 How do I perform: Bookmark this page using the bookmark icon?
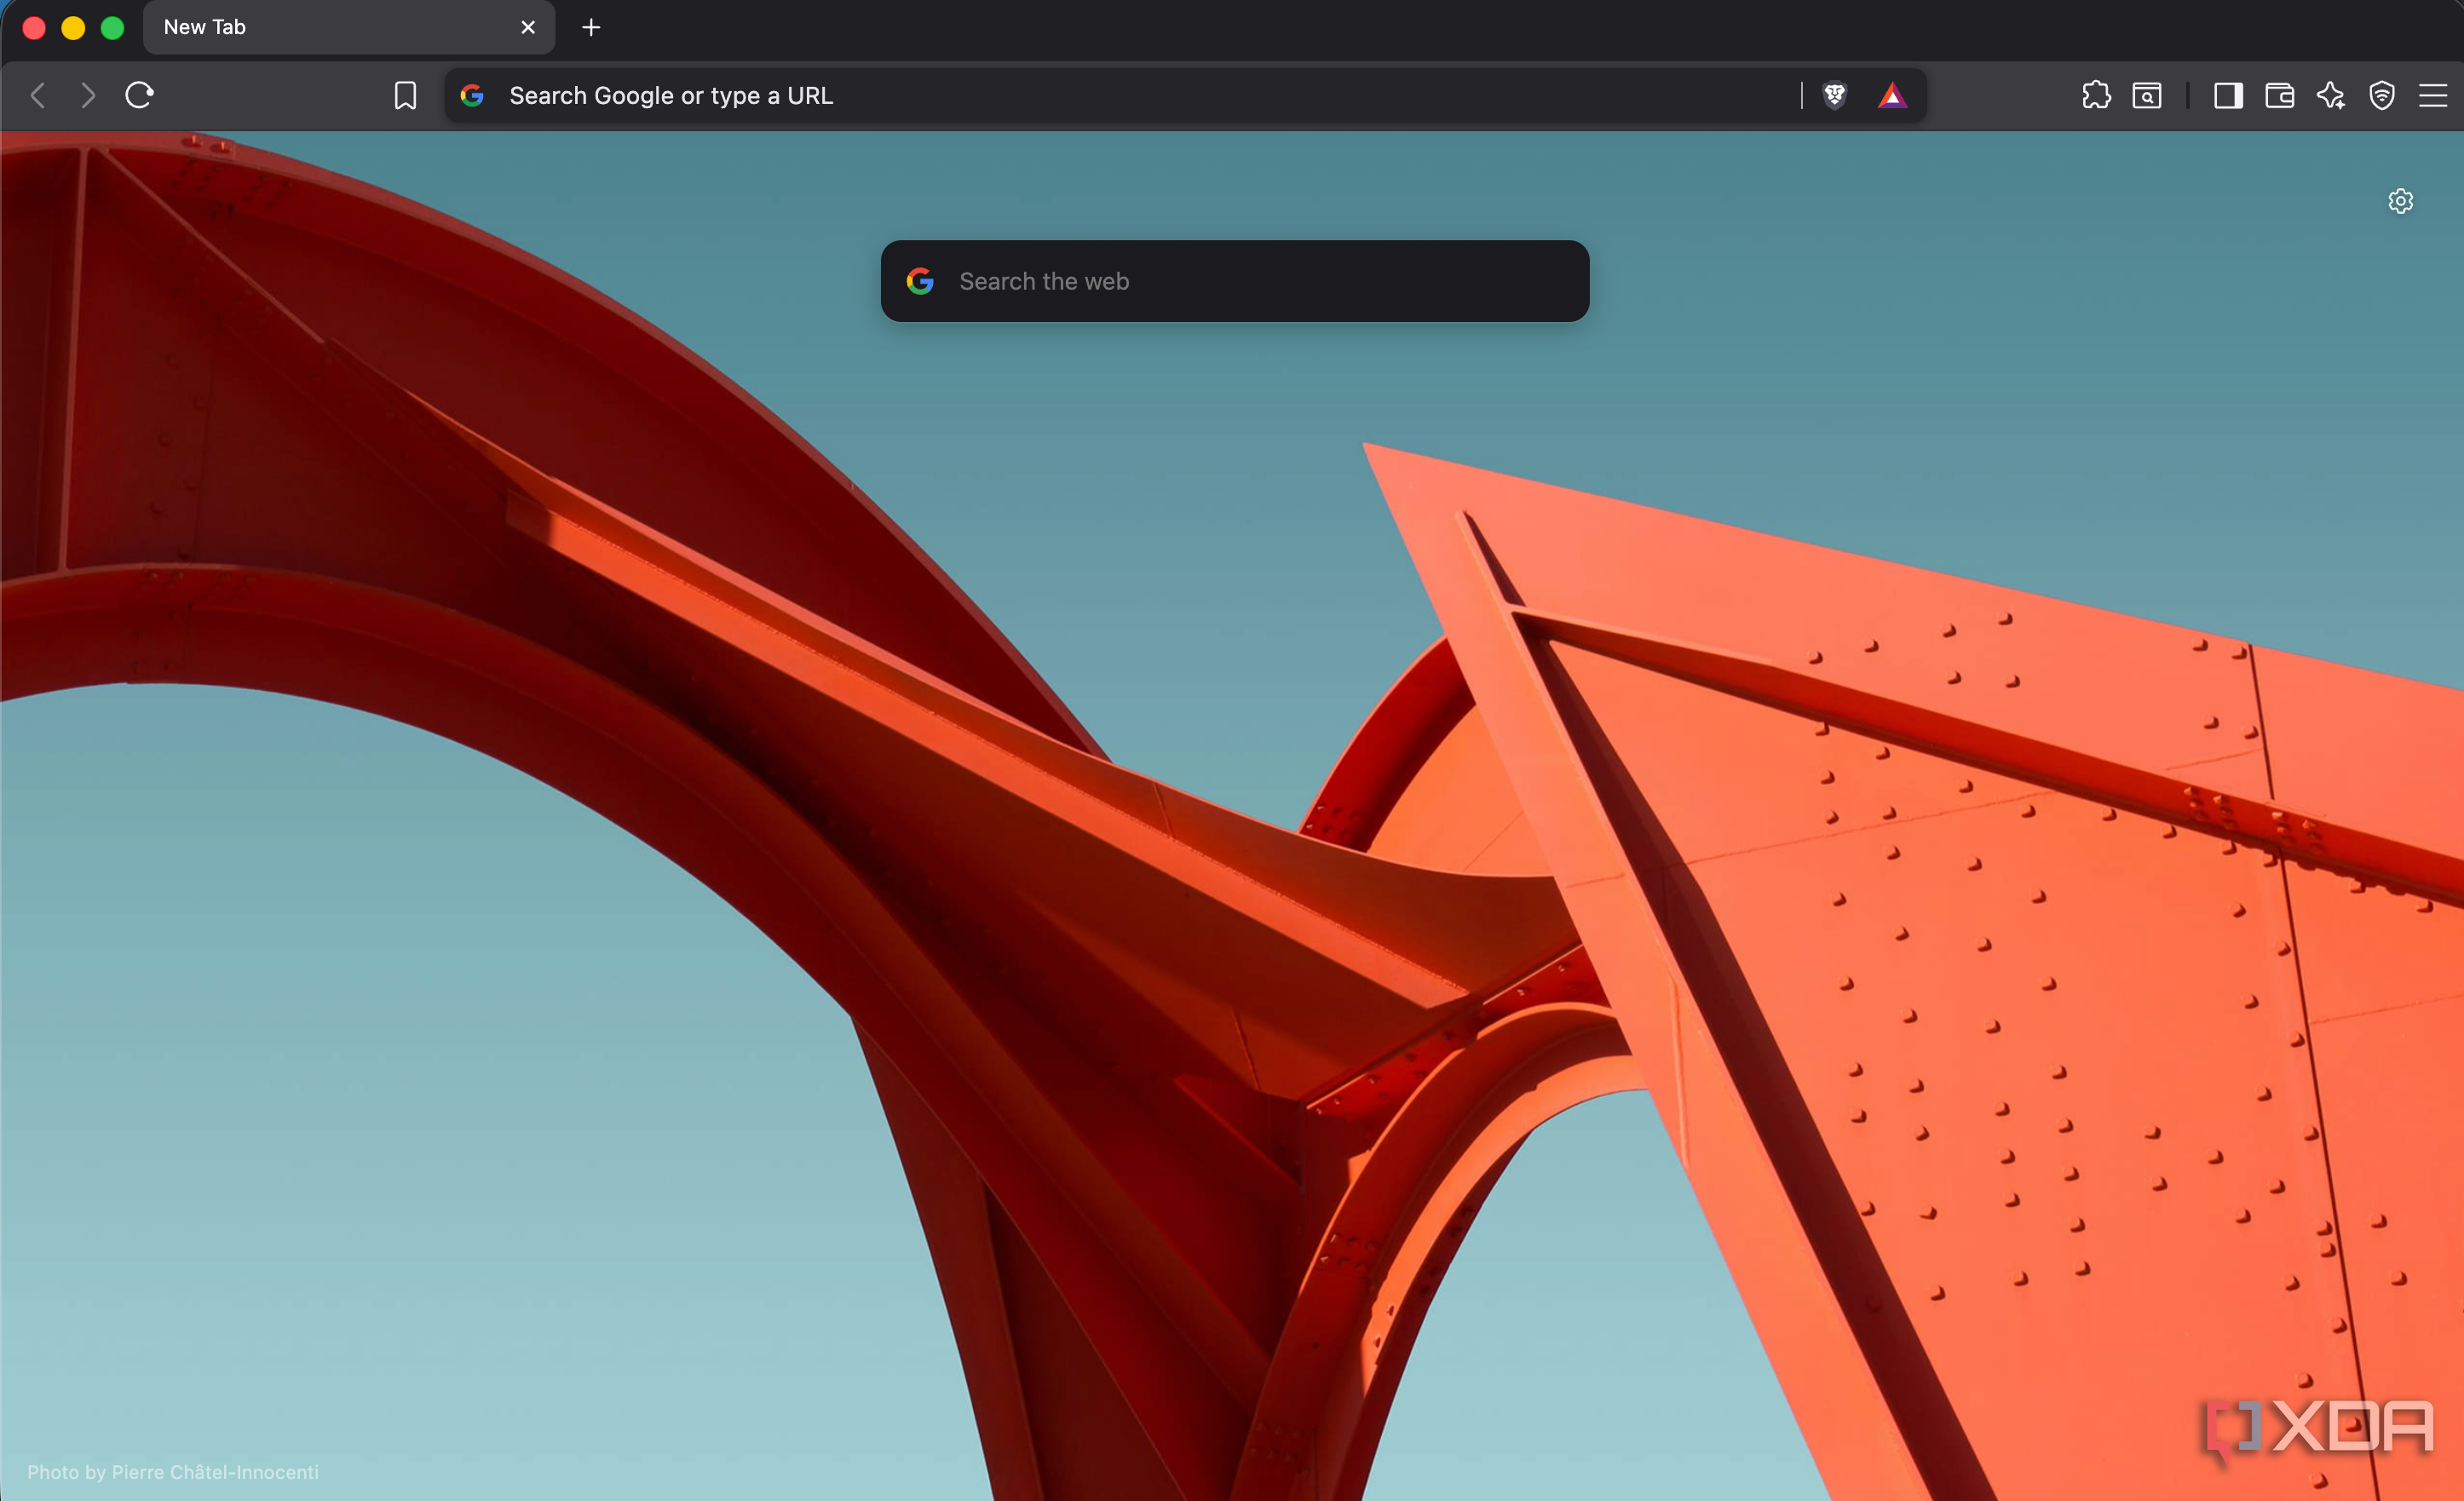405,96
